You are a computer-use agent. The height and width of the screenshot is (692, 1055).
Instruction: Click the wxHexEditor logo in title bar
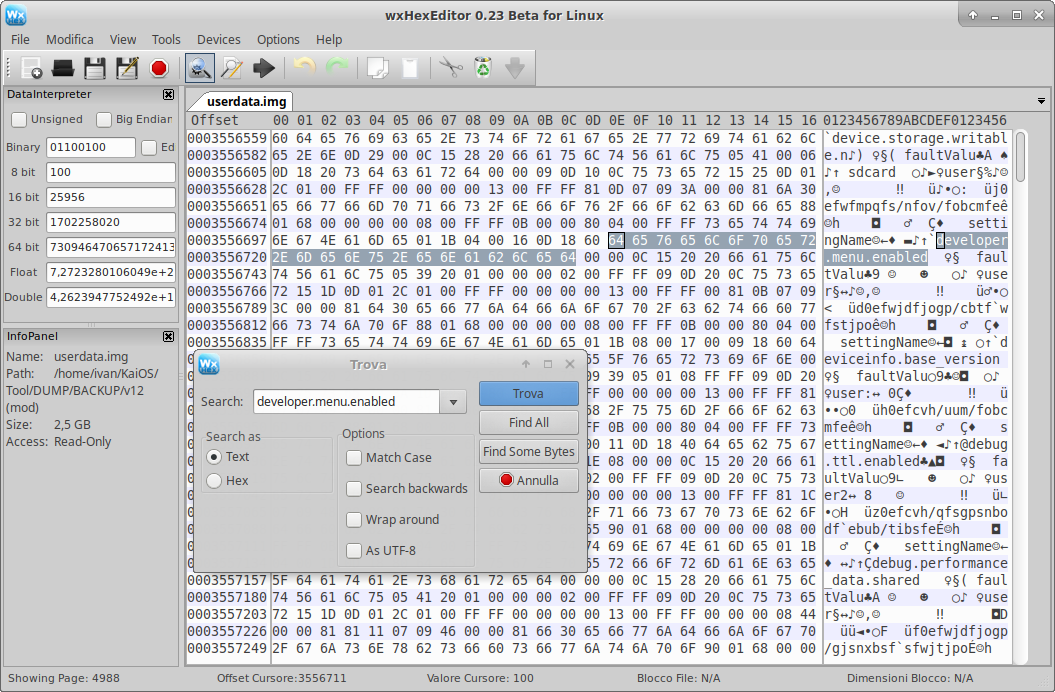coord(15,15)
